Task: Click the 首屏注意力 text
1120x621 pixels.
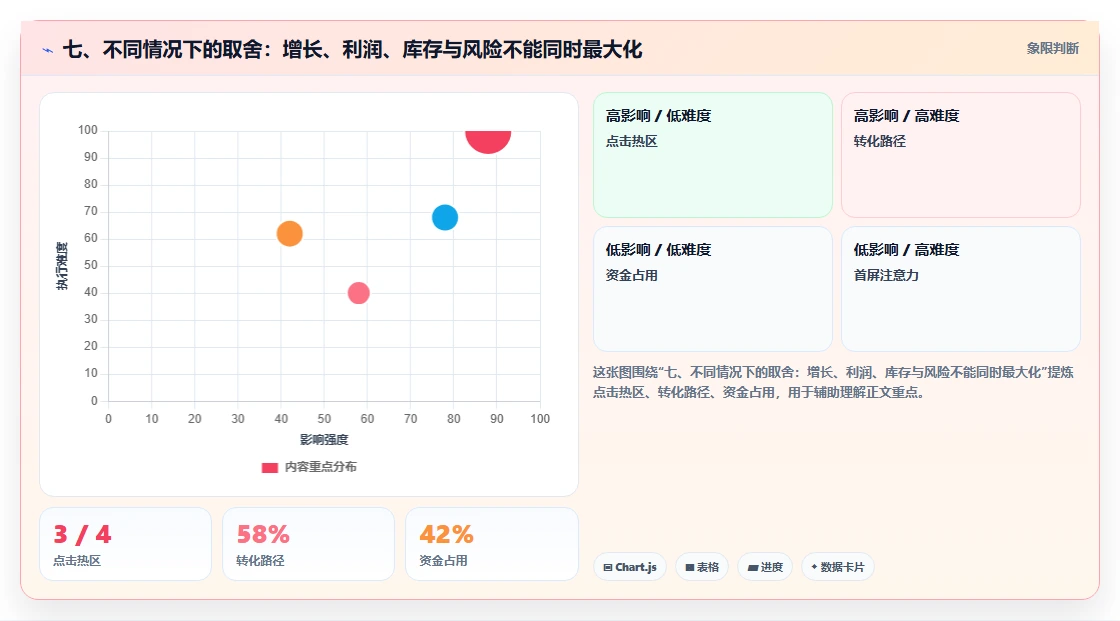Action: click(886, 275)
